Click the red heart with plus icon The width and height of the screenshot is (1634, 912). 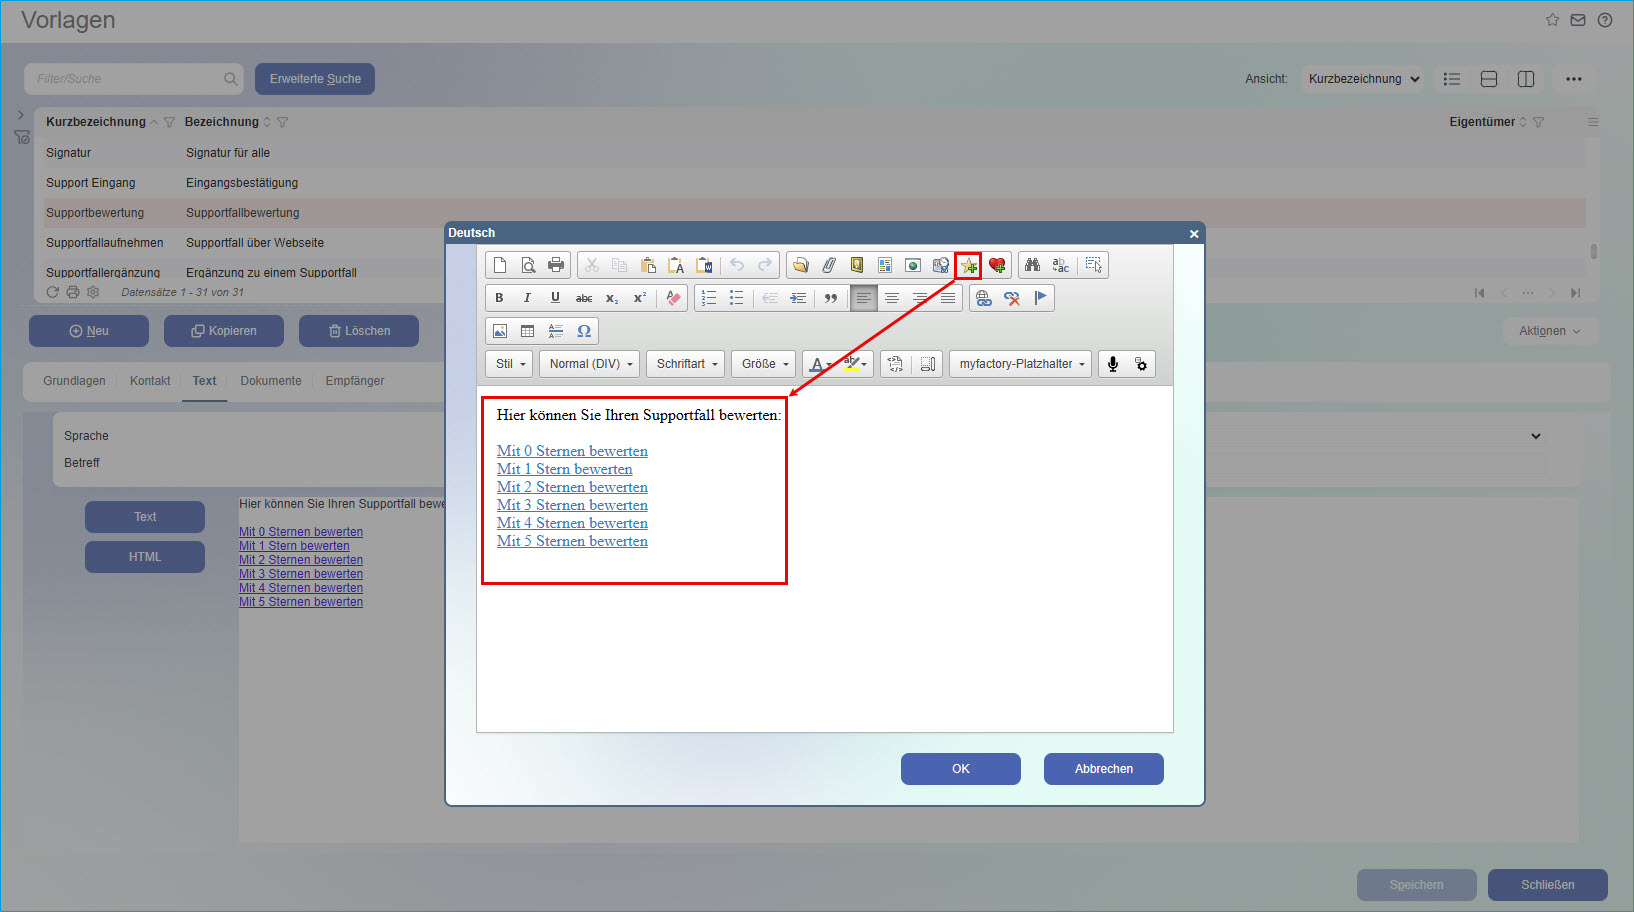(997, 265)
